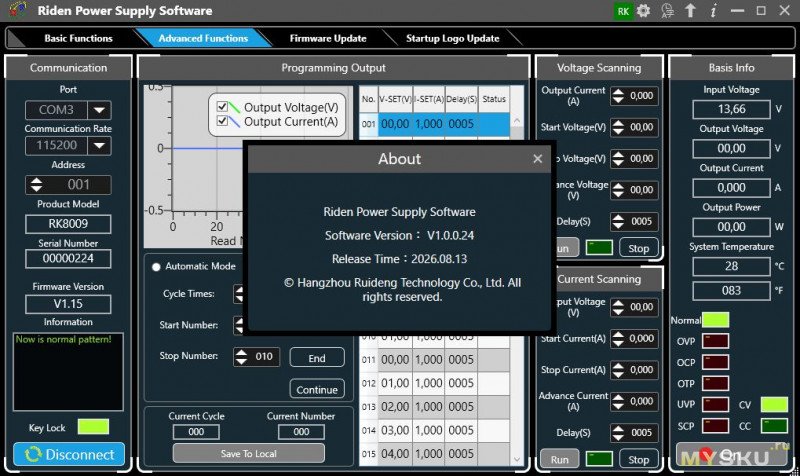800x476 pixels.
Task: Expand the 115200 Communication Rate dropdown
Action: pyautogui.click(x=99, y=146)
